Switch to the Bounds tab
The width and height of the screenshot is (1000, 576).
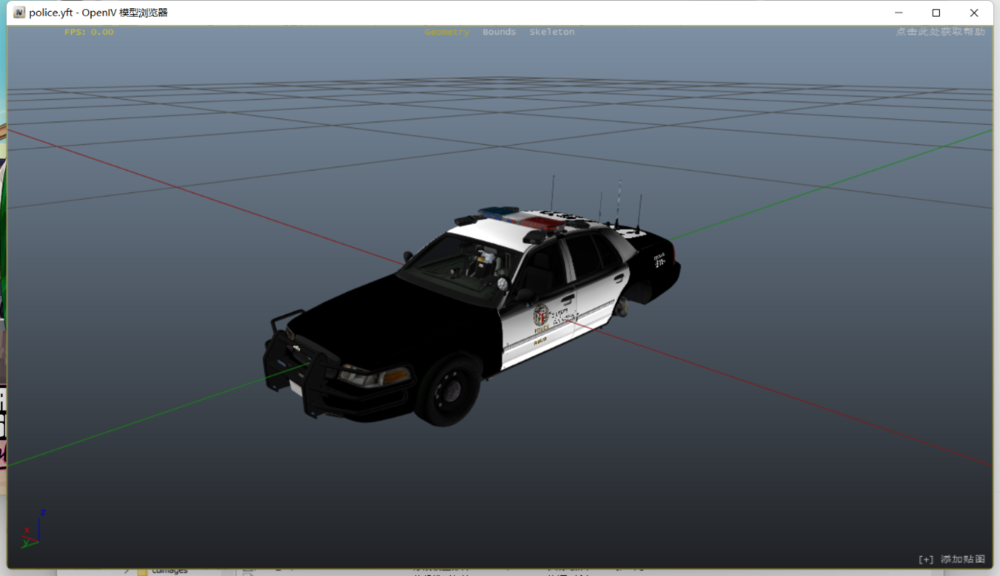pyautogui.click(x=497, y=31)
